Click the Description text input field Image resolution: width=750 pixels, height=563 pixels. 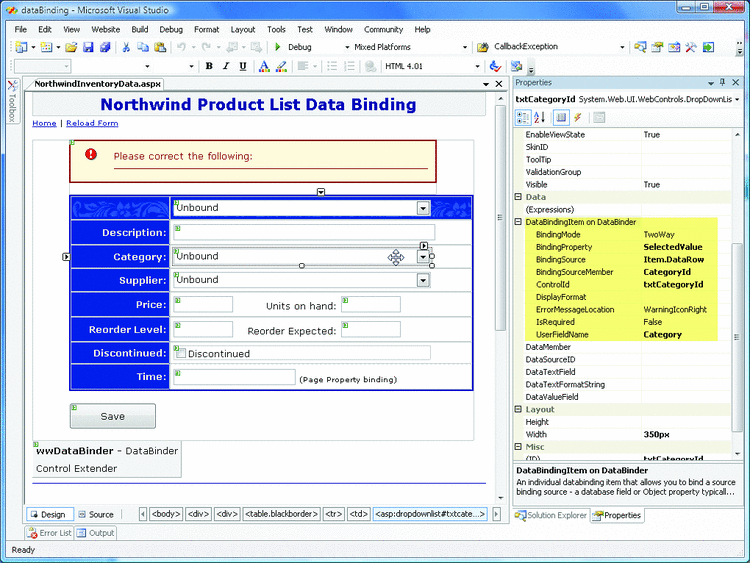pyautogui.click(x=304, y=232)
